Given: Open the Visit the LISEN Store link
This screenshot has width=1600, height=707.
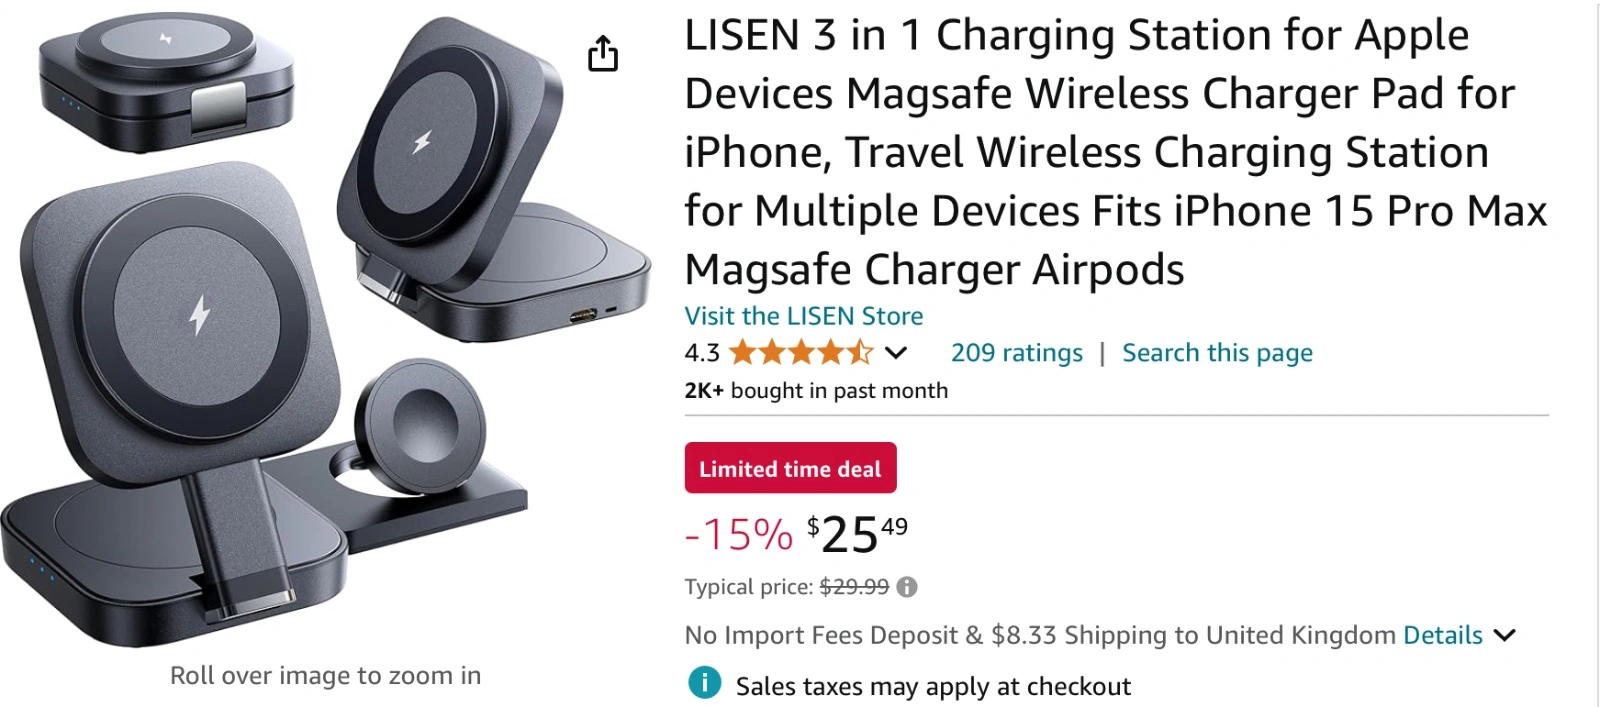Looking at the screenshot, I should tap(803, 316).
